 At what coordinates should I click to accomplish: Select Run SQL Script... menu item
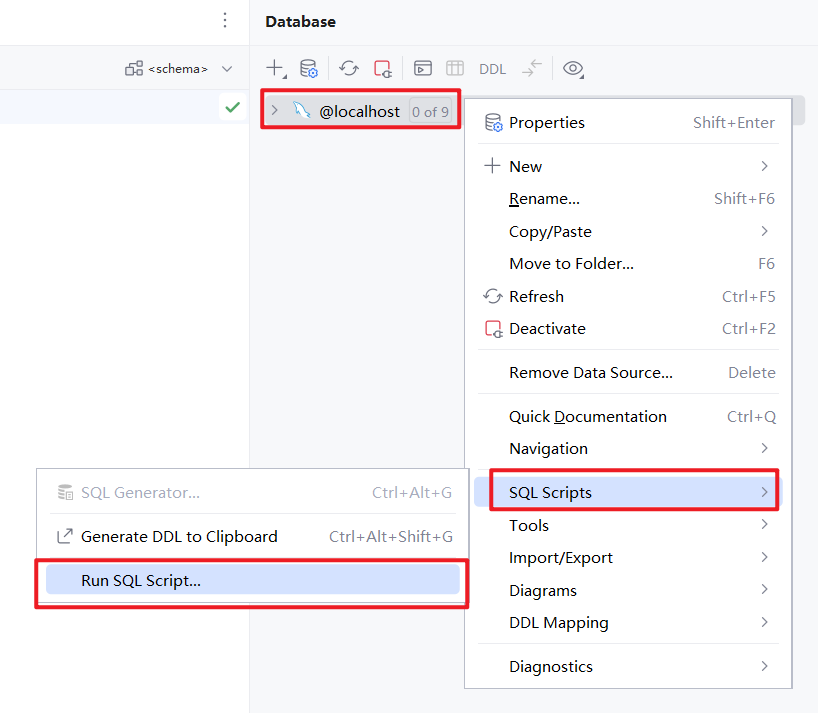[x=141, y=580]
